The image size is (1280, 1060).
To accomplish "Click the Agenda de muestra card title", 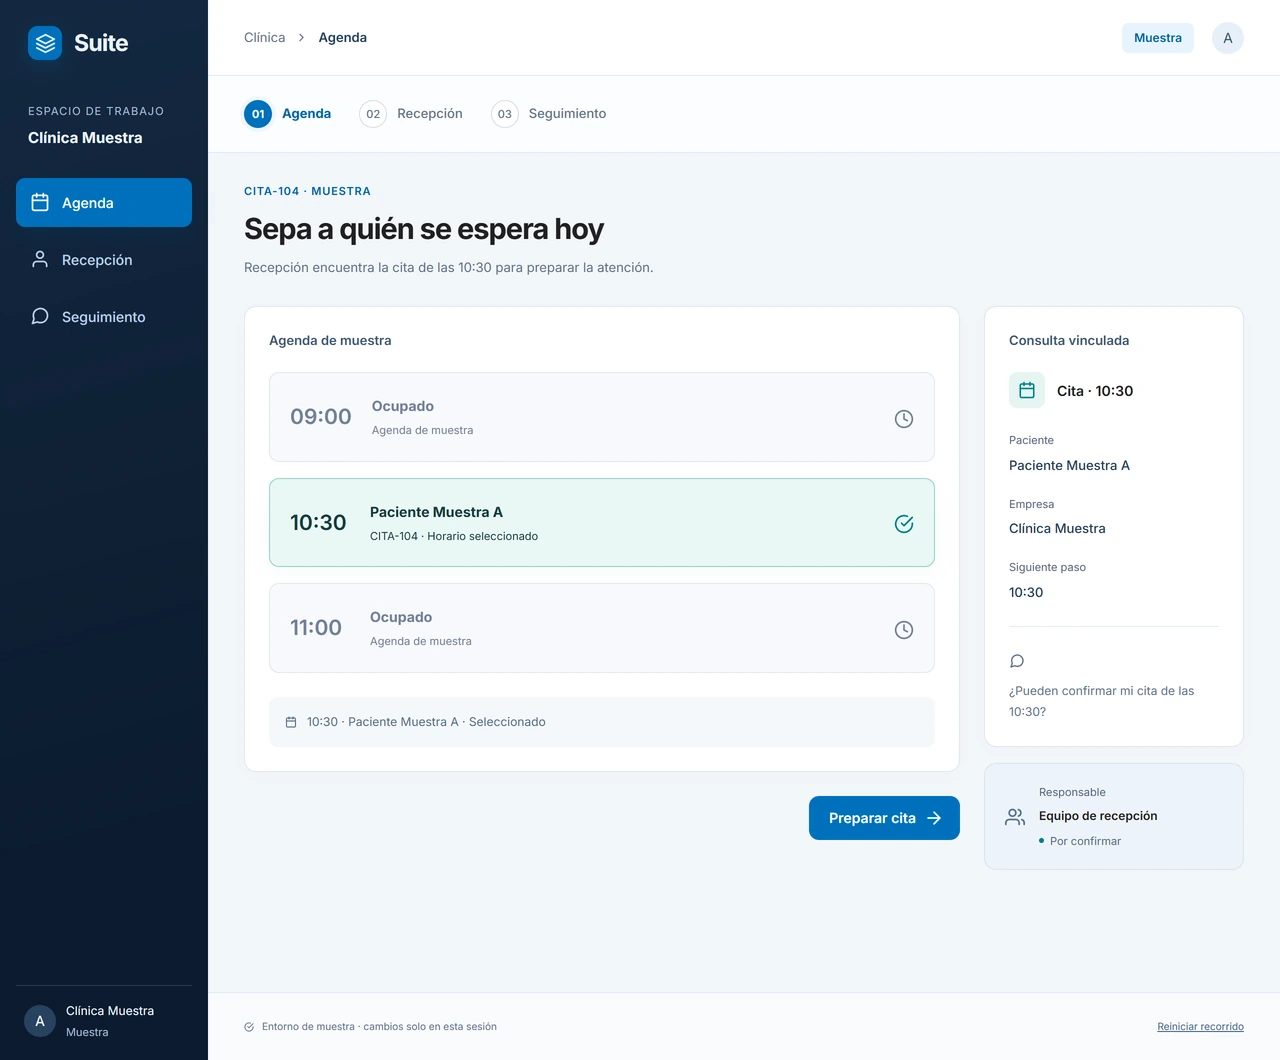I will [x=330, y=341].
